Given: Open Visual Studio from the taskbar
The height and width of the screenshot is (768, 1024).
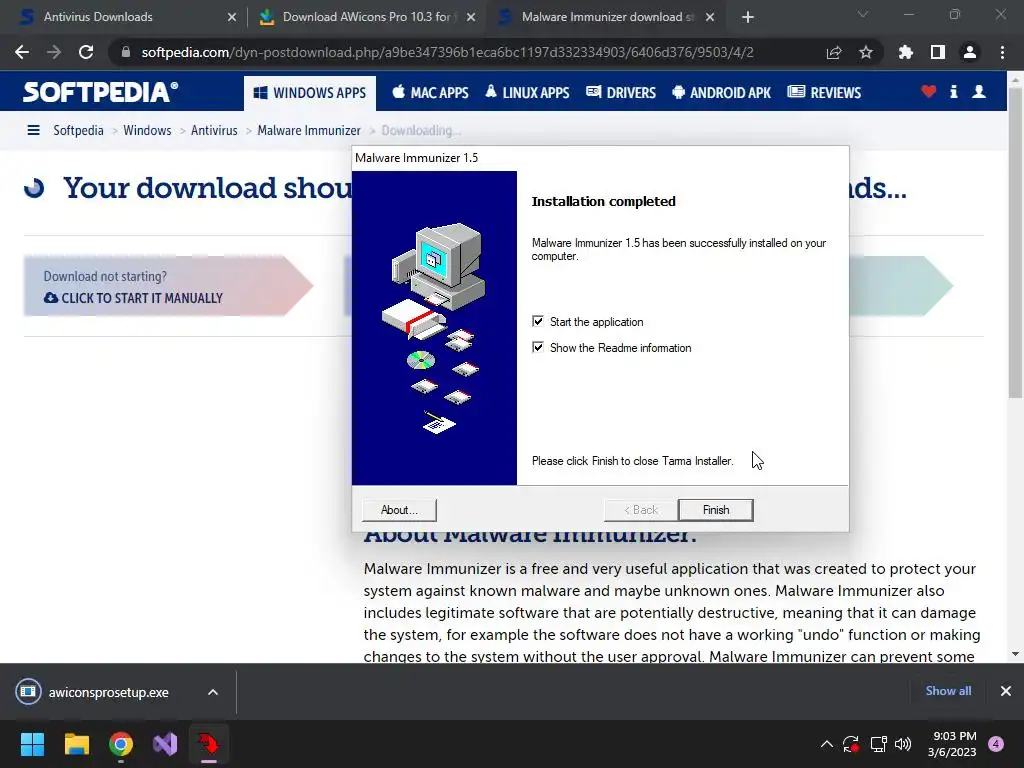Looking at the screenshot, I should [165, 744].
